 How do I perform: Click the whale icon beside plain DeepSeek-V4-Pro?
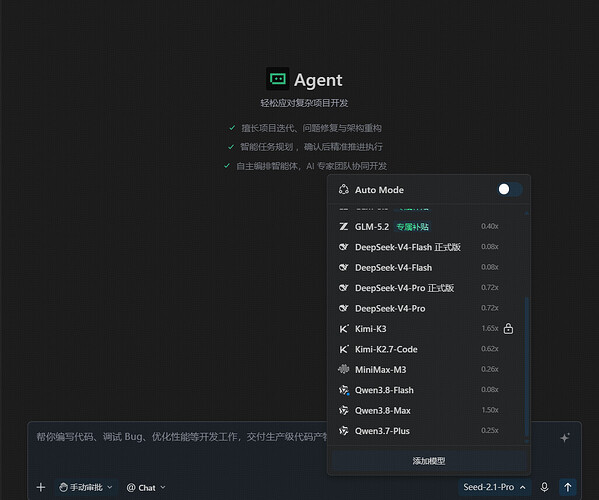(343, 308)
